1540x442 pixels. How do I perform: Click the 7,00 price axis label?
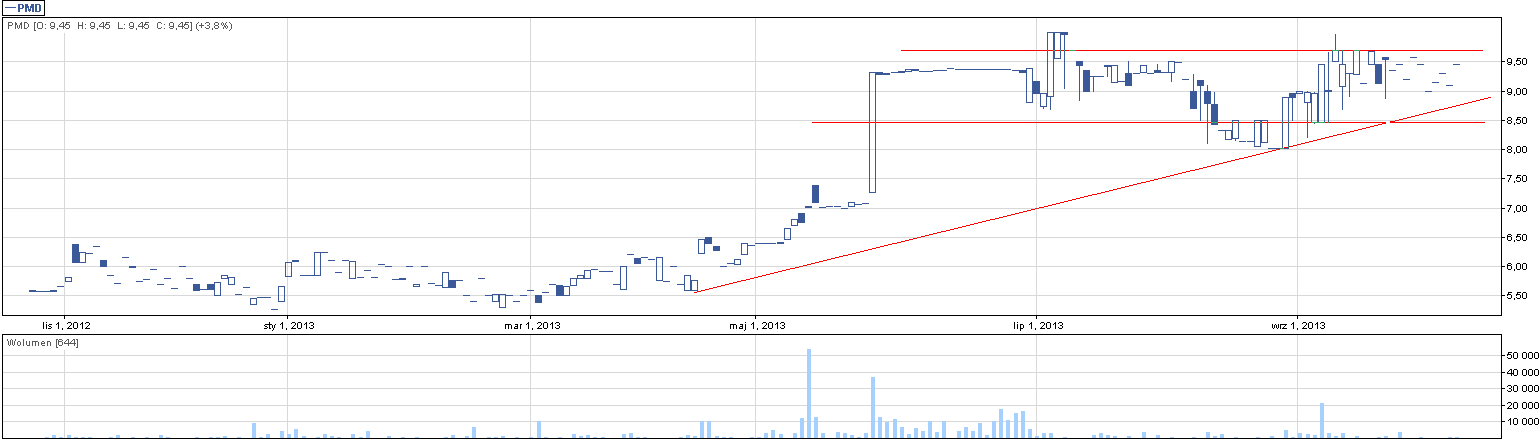tap(1517, 209)
